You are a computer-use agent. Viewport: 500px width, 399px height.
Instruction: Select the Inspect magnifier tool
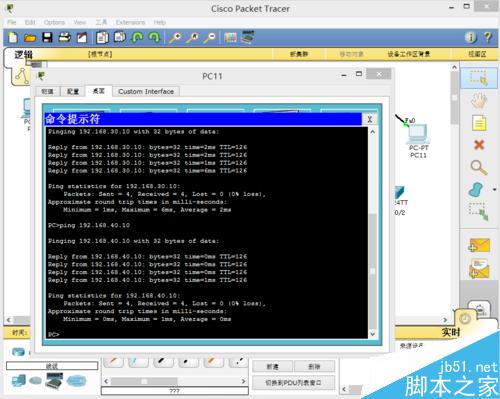click(479, 167)
